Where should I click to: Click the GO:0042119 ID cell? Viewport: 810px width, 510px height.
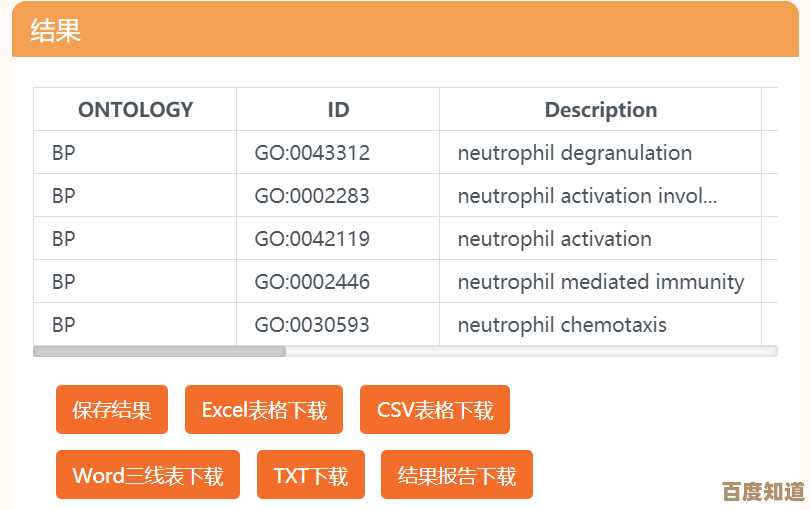coord(312,239)
